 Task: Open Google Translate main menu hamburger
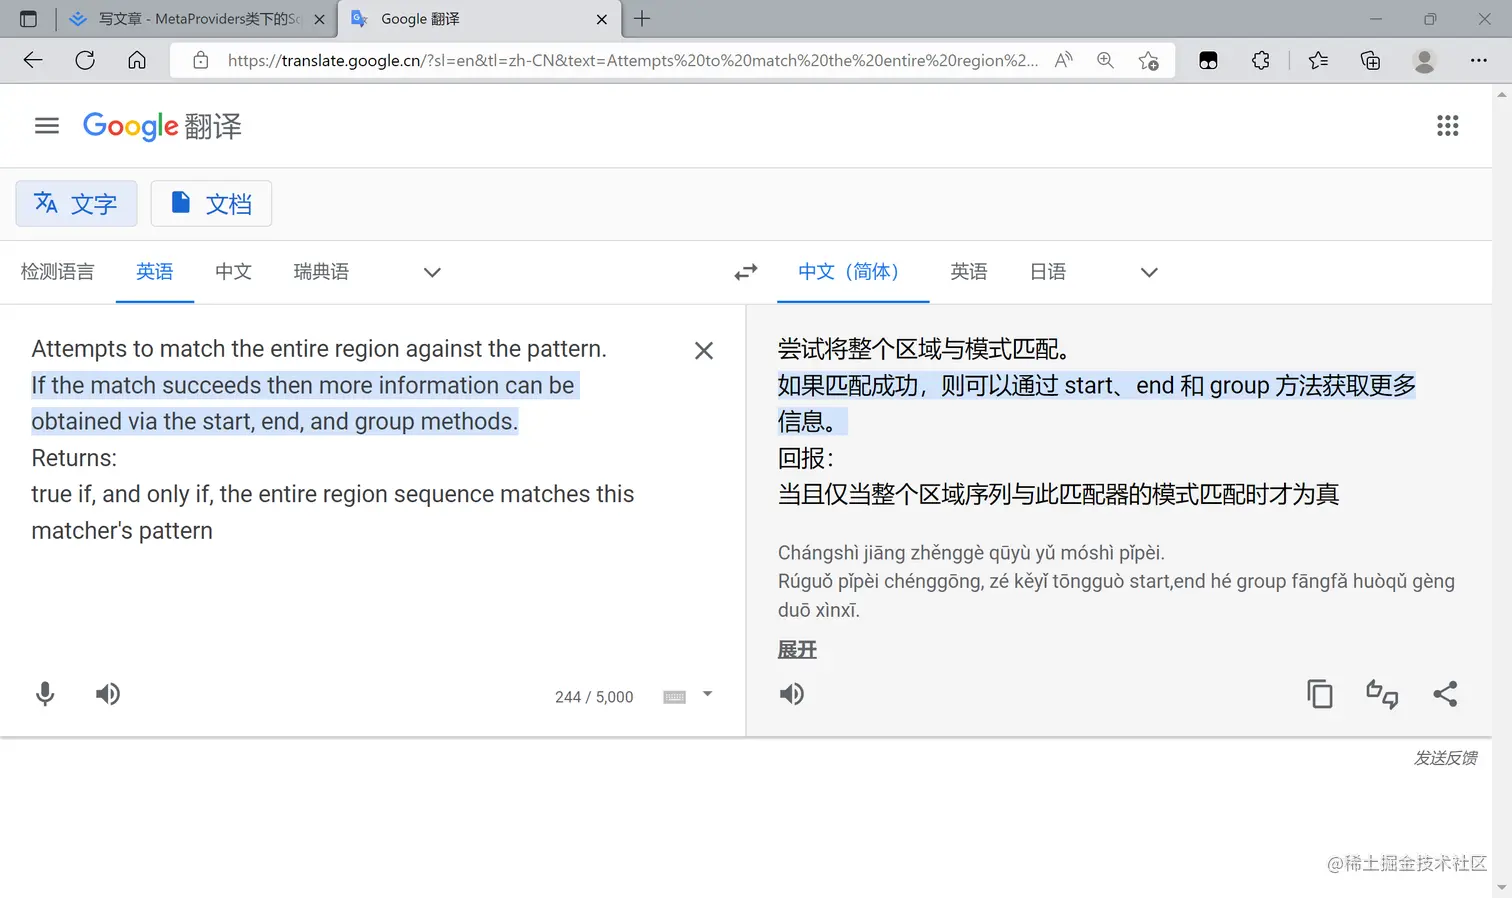click(47, 126)
